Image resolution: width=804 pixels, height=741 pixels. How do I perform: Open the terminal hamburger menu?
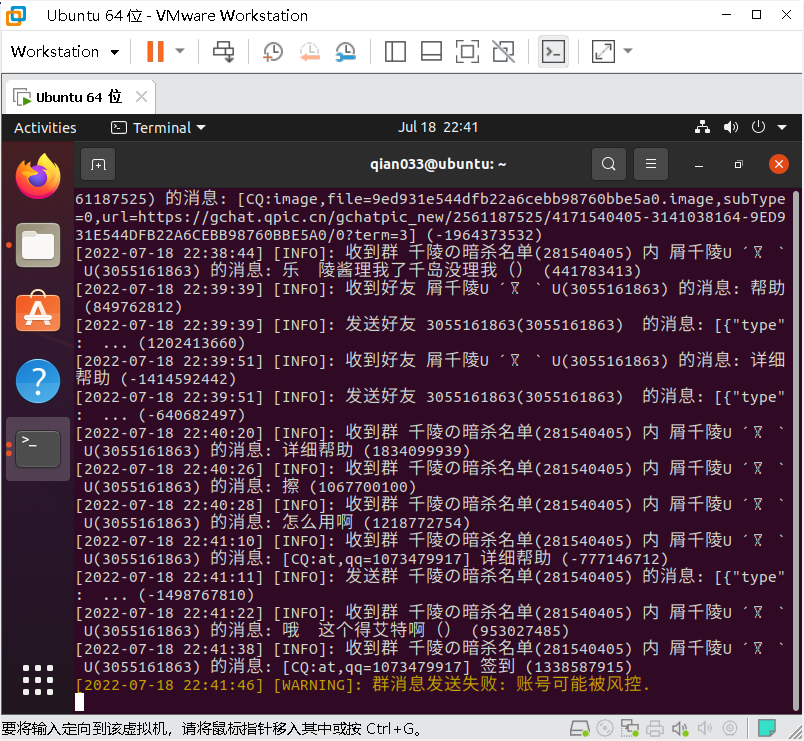coord(651,164)
